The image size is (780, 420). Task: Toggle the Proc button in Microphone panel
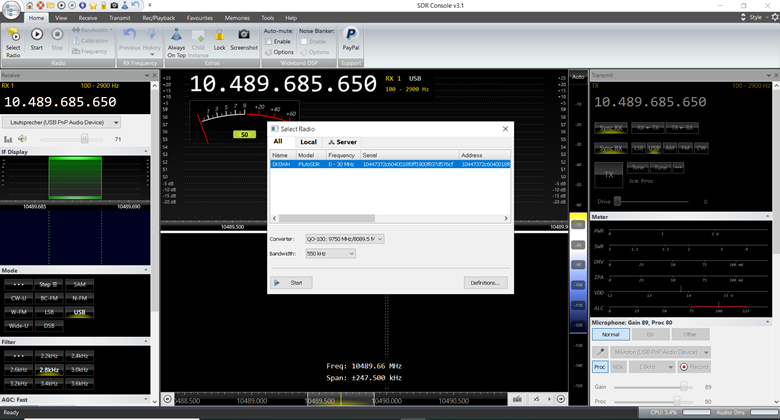[600, 367]
